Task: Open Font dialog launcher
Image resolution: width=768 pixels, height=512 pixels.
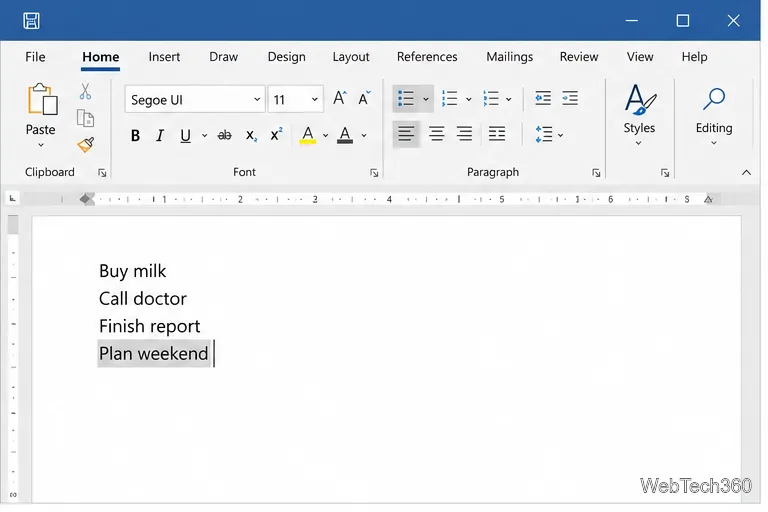Action: (x=374, y=172)
